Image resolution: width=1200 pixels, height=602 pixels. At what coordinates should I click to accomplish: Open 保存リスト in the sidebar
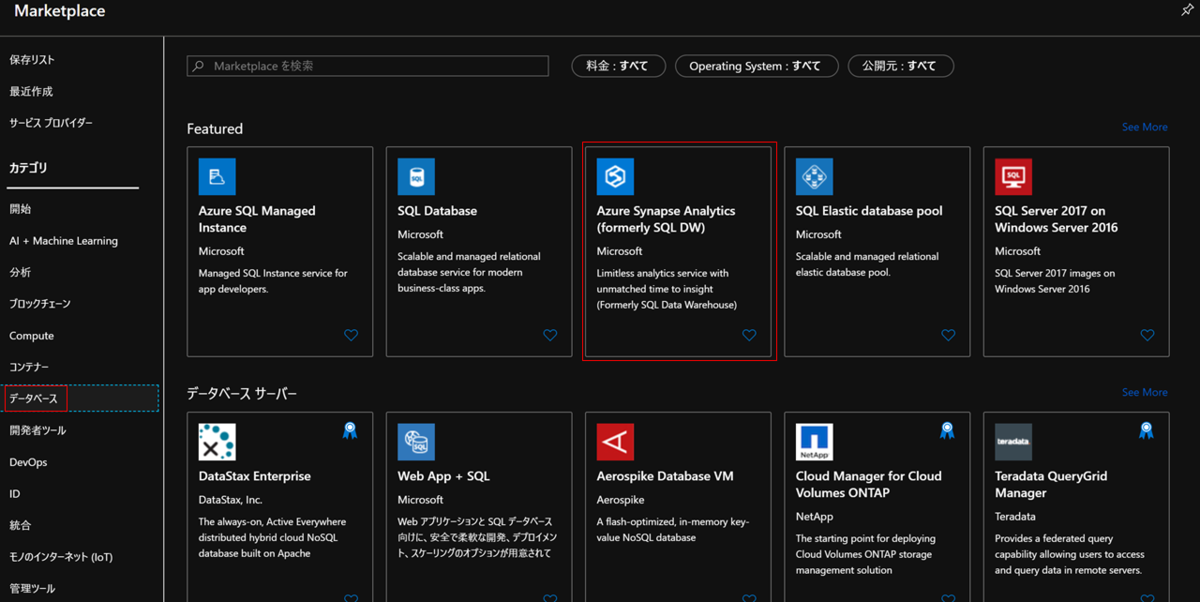(32, 60)
